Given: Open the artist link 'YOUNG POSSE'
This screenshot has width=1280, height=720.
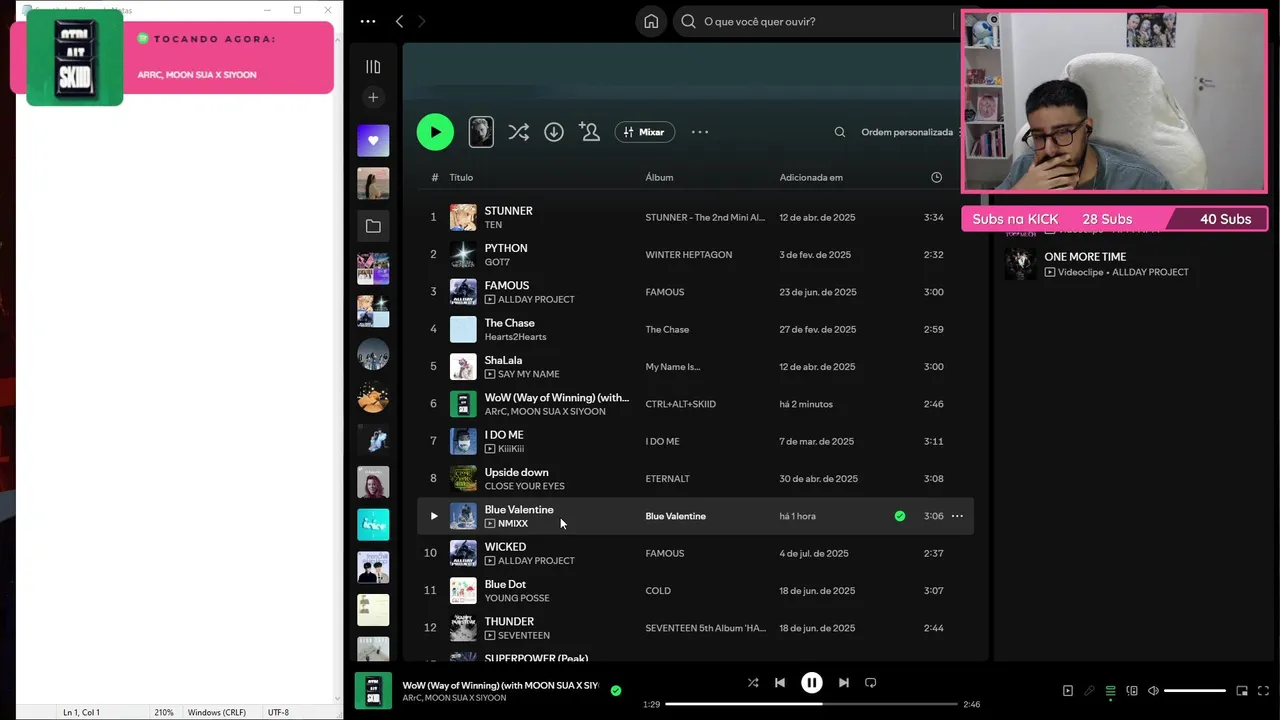Looking at the screenshot, I should 517,598.
